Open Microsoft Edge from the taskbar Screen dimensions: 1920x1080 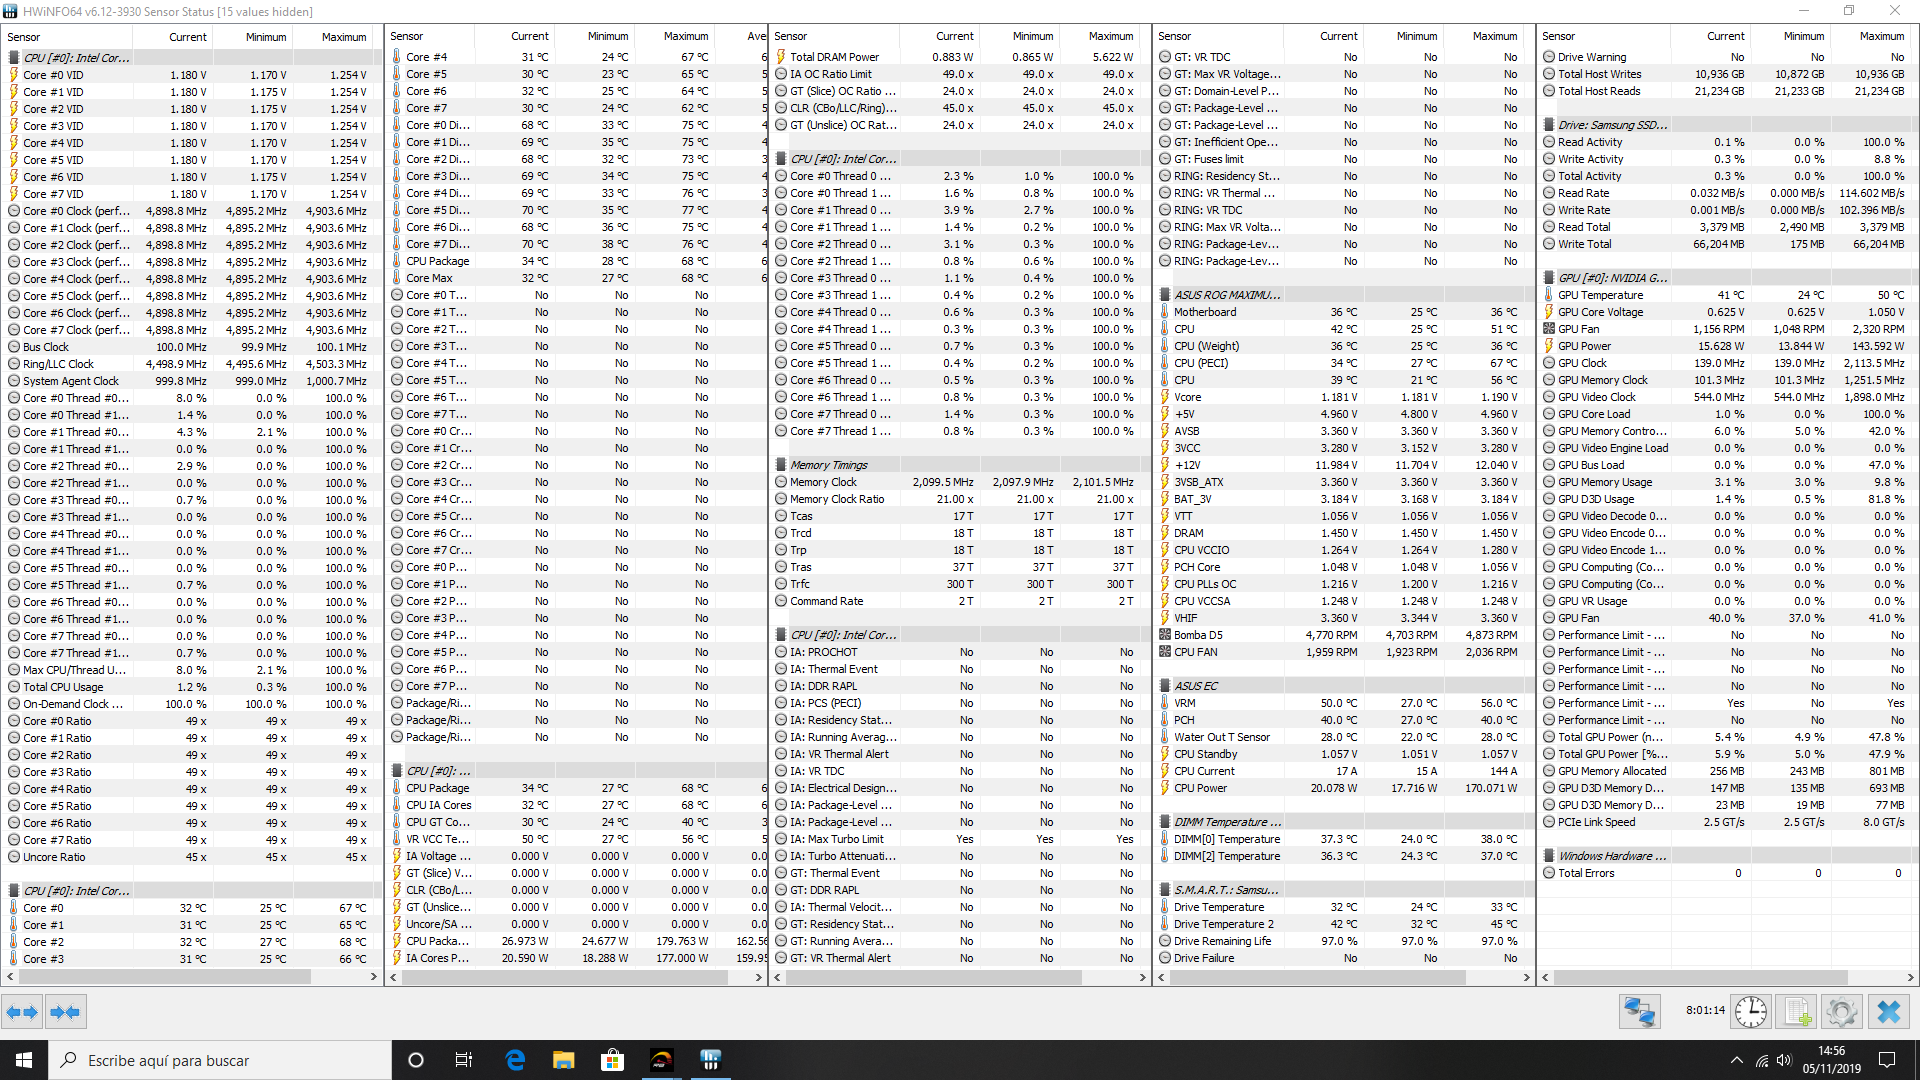515,1060
